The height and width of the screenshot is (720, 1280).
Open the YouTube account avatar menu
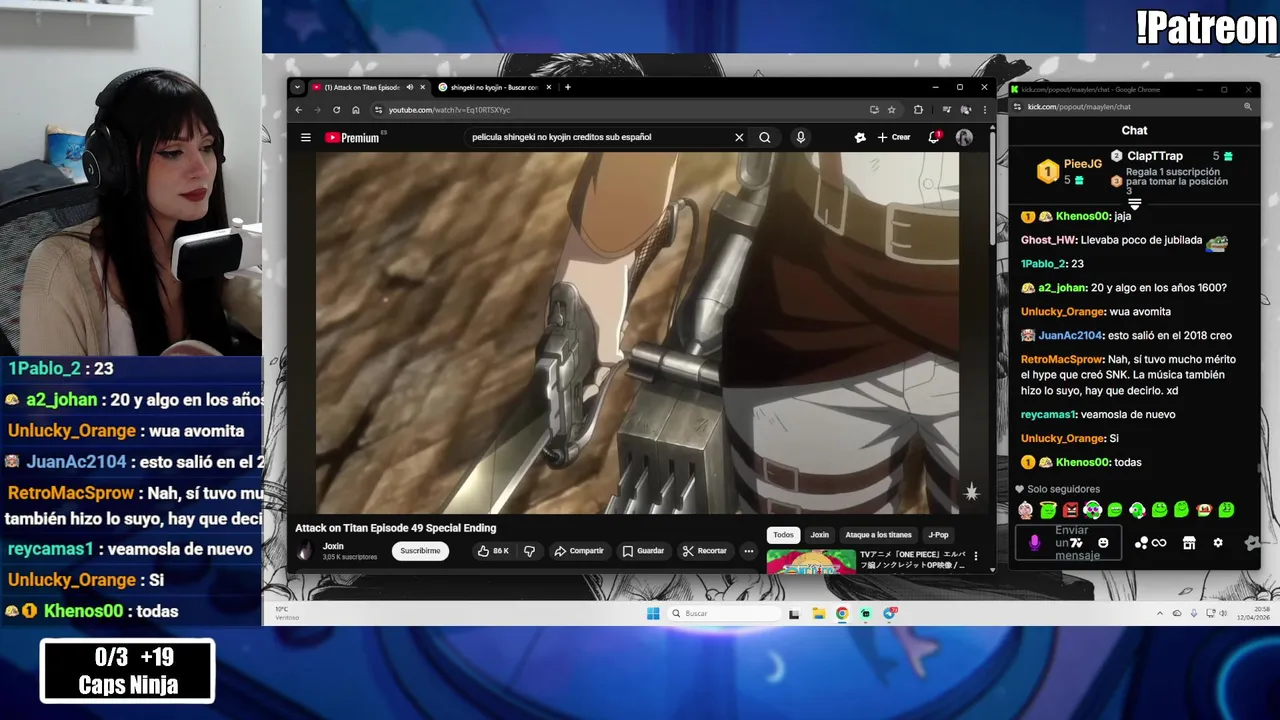coord(964,137)
